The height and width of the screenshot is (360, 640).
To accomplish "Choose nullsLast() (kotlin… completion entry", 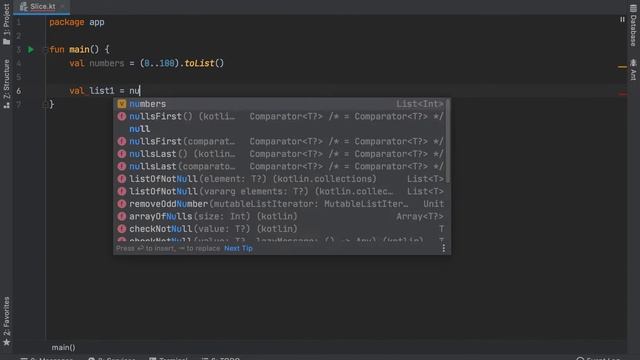I will point(280,154).
